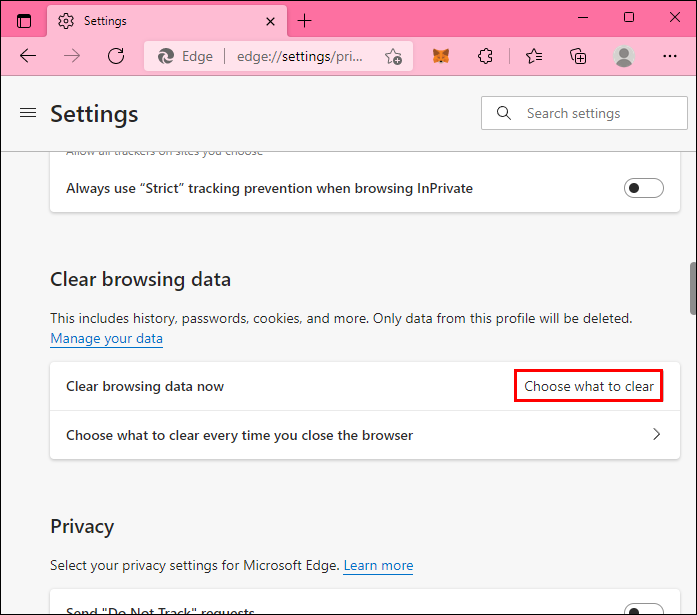This screenshot has width=697, height=615.
Task: Open the Extensions puzzle icon
Action: tap(486, 56)
